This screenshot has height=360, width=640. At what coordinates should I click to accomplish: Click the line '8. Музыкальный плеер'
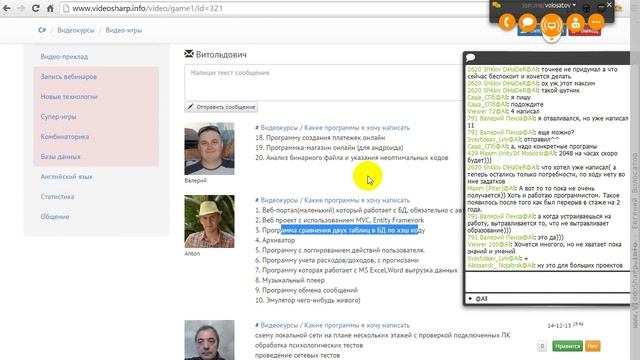tap(290, 280)
